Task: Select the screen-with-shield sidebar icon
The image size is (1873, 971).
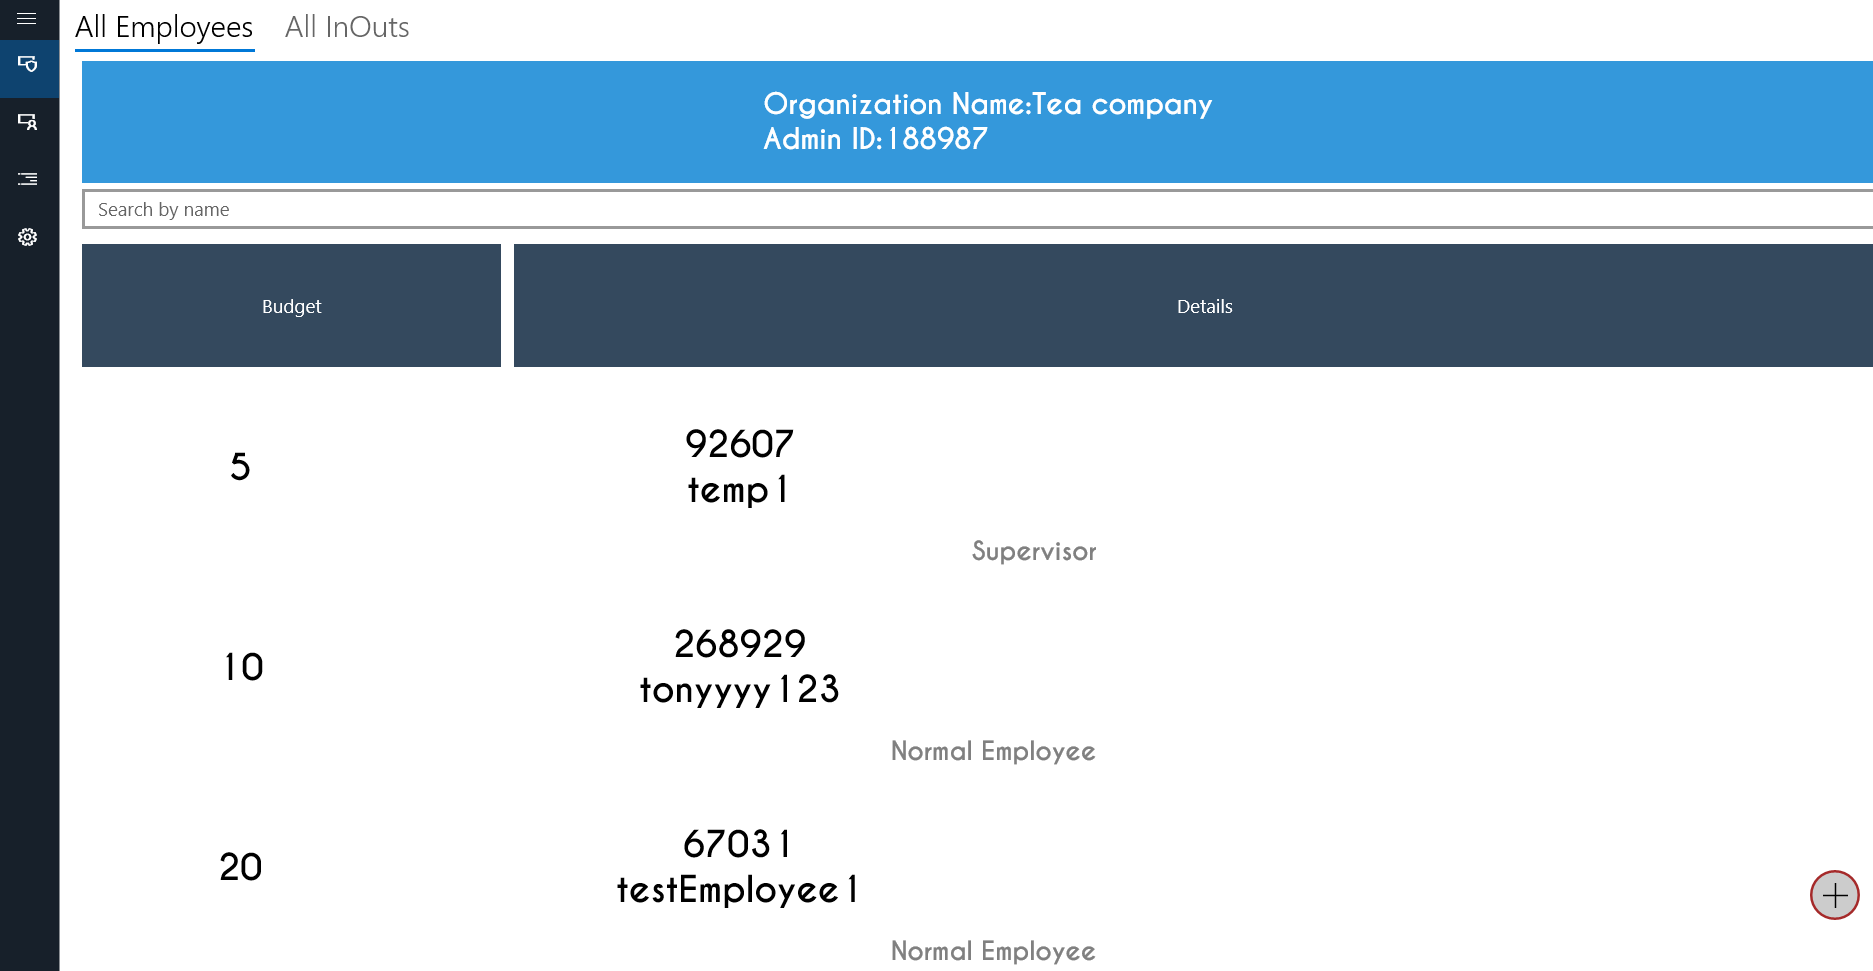Action: tap(28, 64)
